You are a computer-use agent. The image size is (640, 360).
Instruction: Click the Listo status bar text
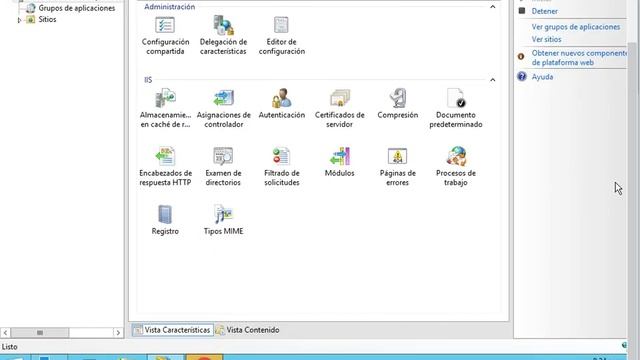[10, 347]
